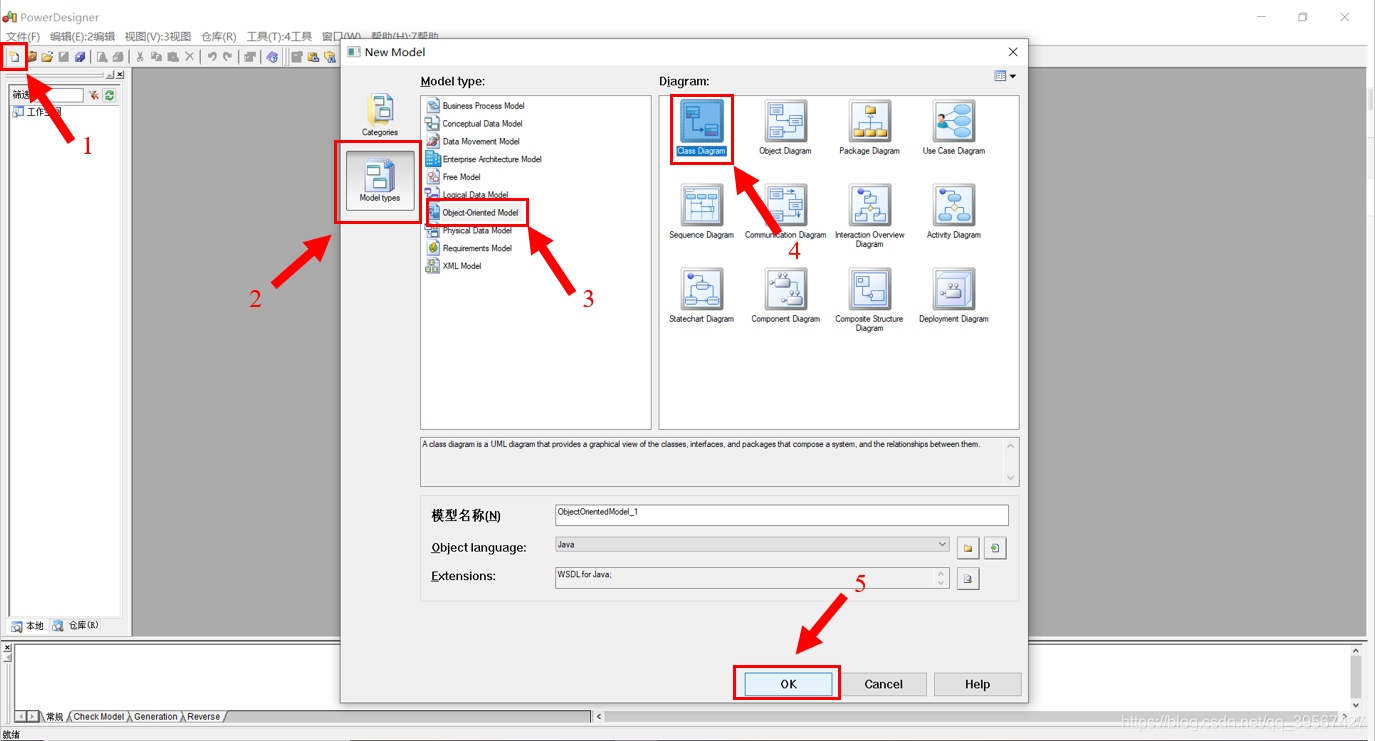Select Data Movement Model in list

473,142
